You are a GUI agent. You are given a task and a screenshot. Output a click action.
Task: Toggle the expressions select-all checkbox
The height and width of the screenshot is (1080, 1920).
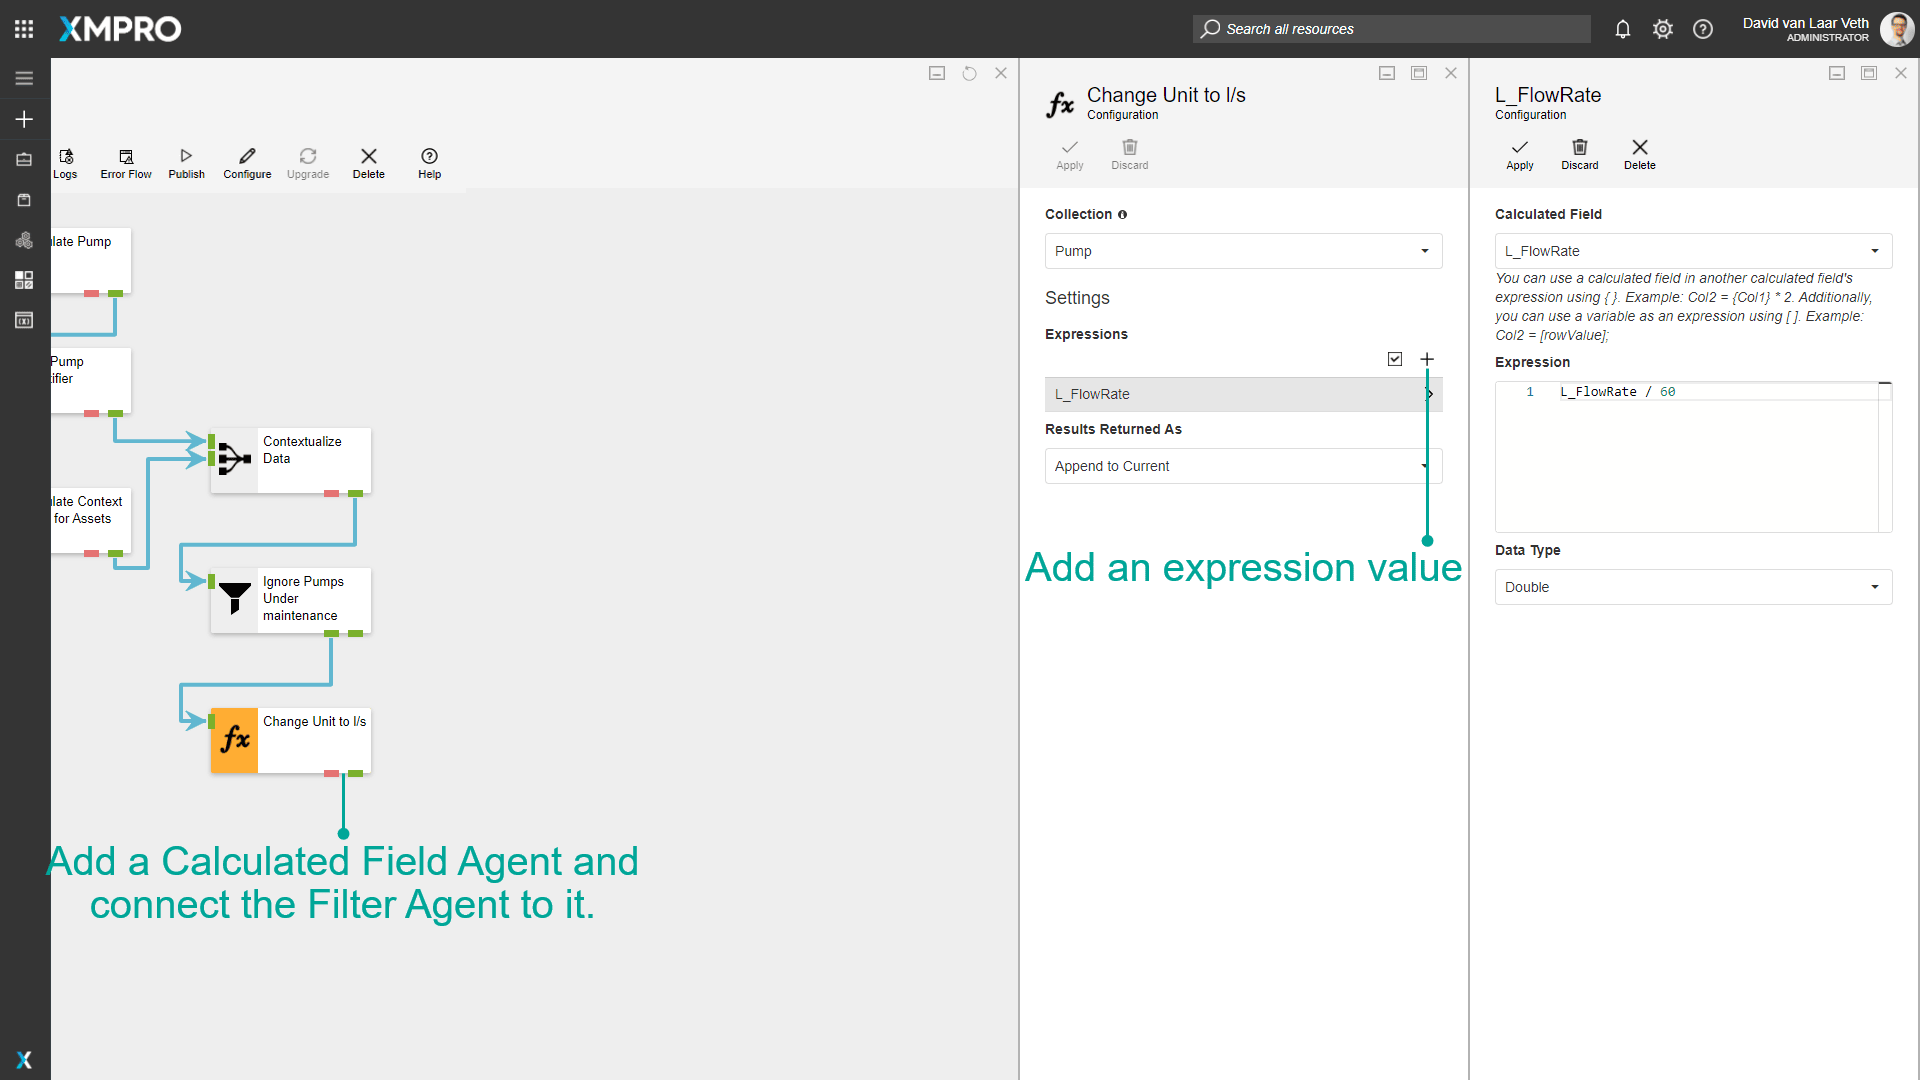[x=1395, y=359]
